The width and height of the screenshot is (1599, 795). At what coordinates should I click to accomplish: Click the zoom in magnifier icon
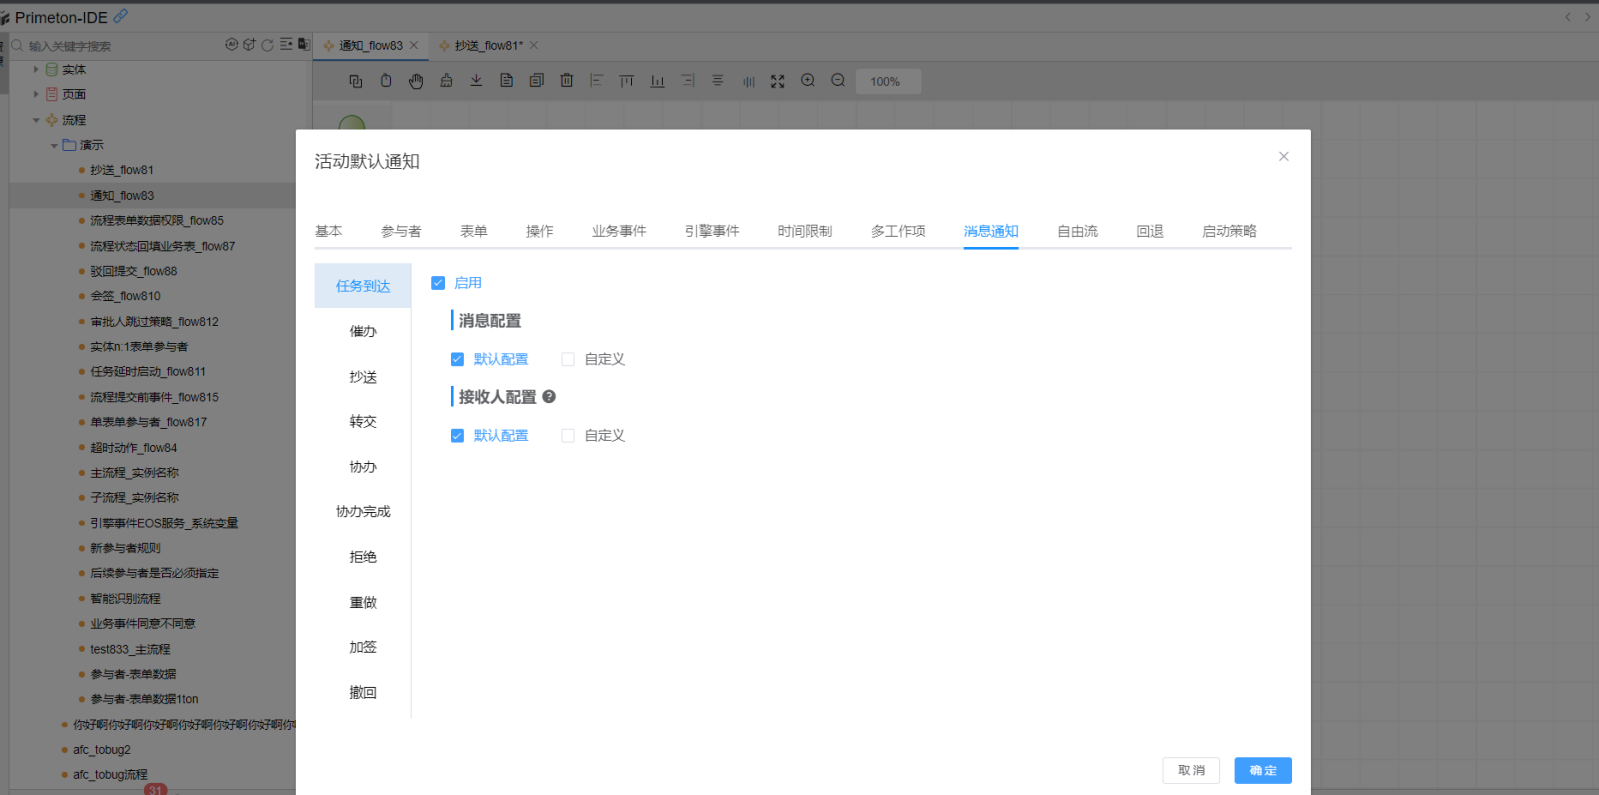808,81
